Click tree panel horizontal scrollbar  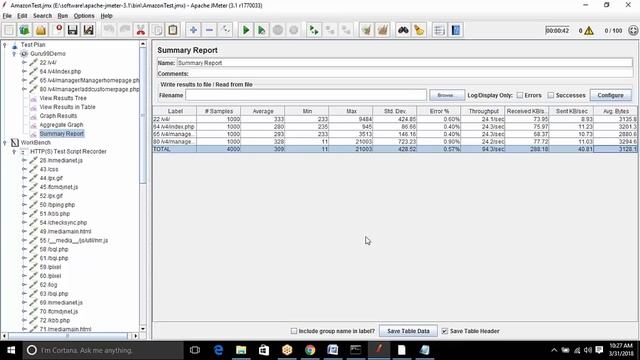(x=68, y=336)
